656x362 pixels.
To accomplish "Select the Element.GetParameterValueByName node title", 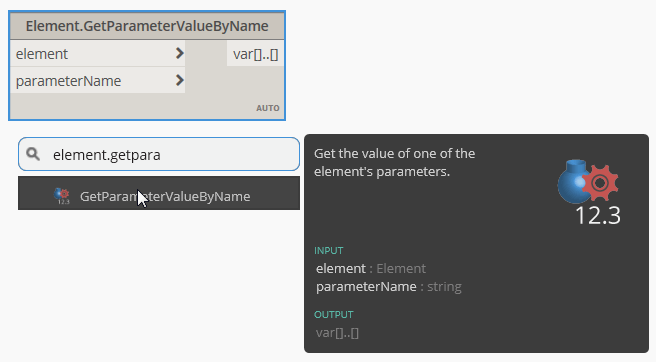I will 147,26.
